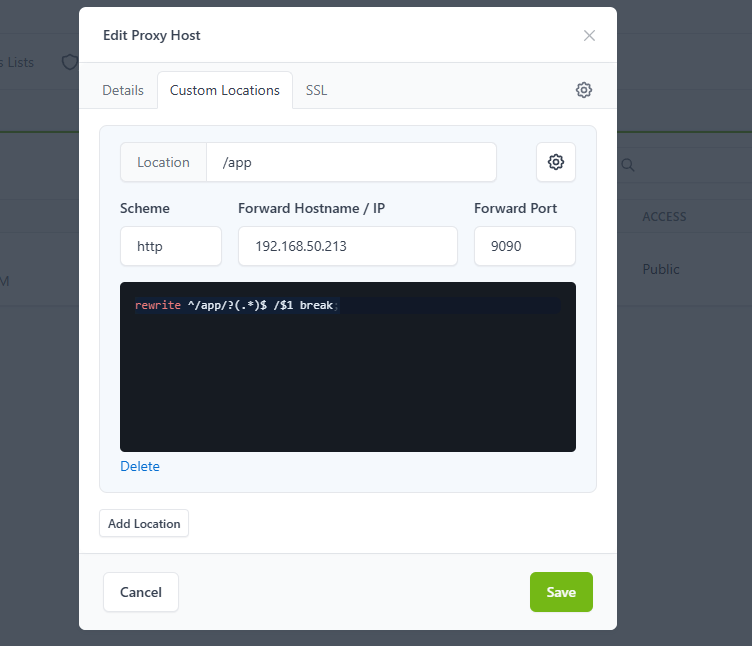
Task: Open the gear settings for the /app location
Action: pos(555,162)
